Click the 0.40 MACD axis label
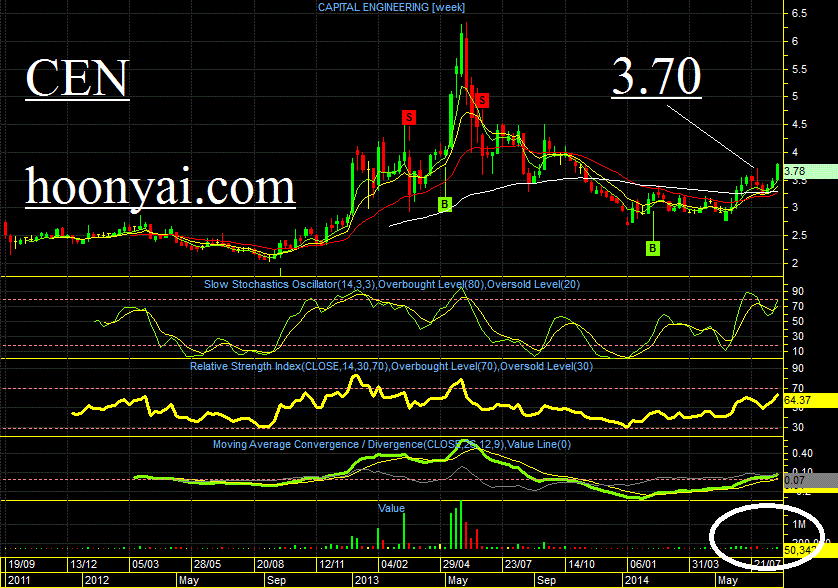 [x=802, y=453]
